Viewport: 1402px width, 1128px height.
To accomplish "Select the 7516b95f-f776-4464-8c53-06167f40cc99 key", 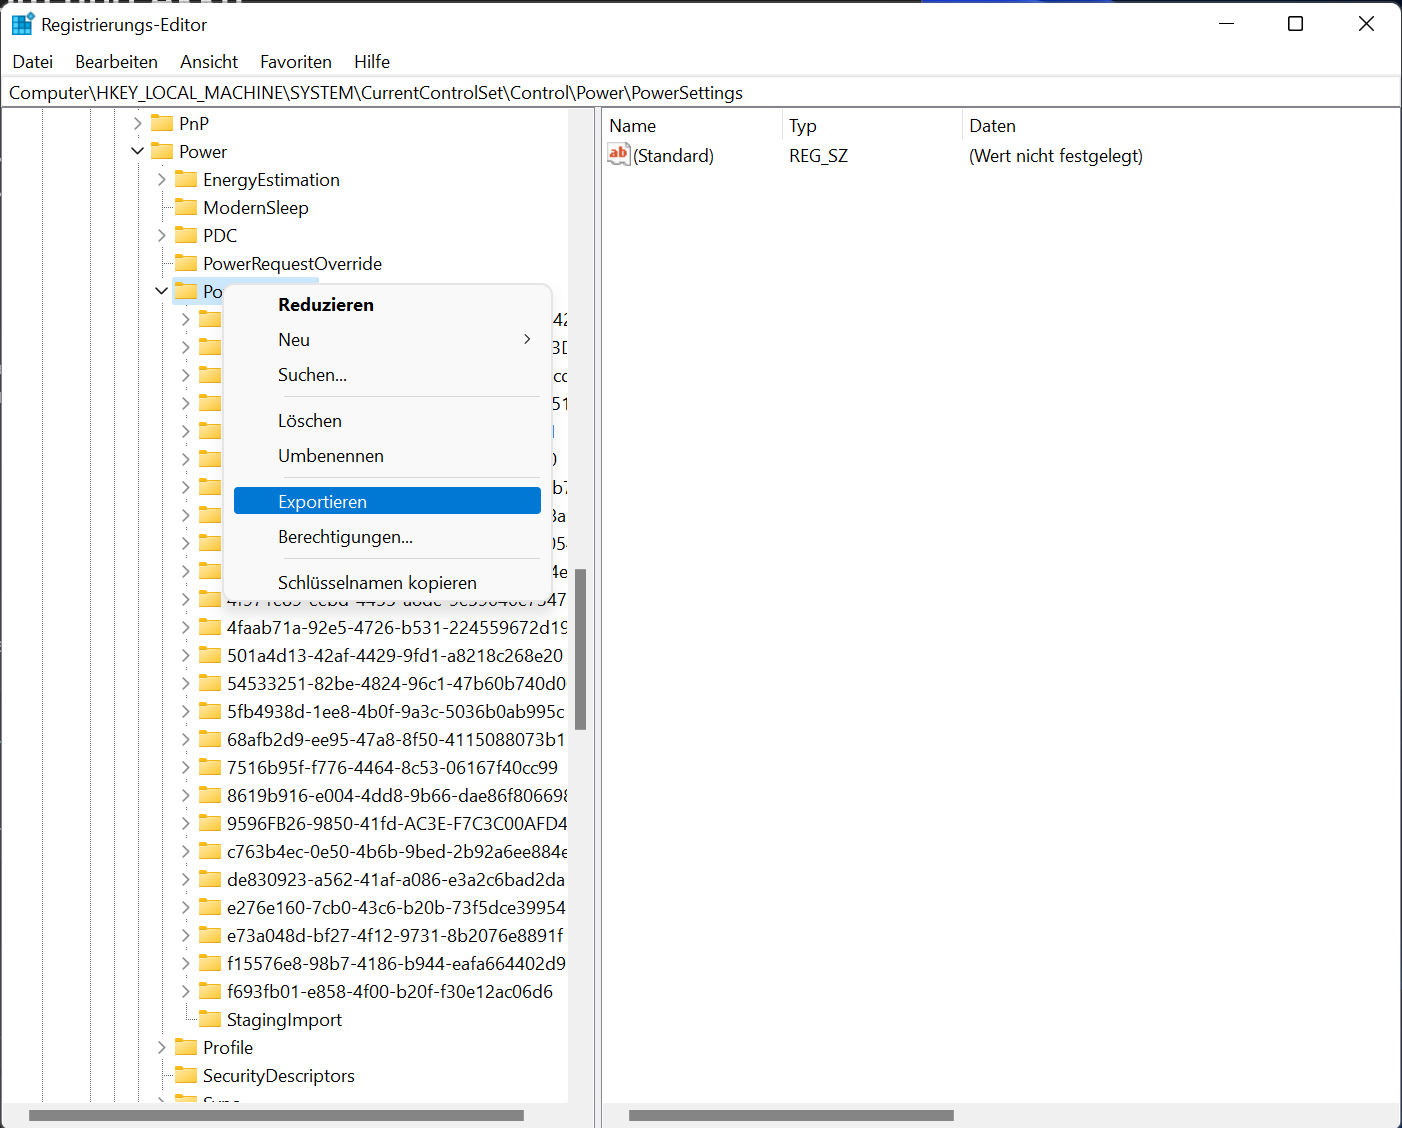I will point(392,767).
